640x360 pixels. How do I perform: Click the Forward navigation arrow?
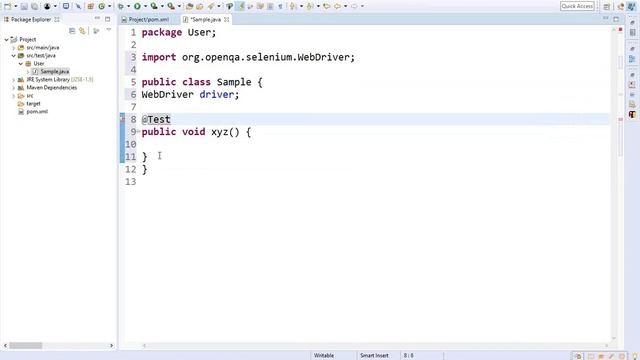tap(354, 6)
